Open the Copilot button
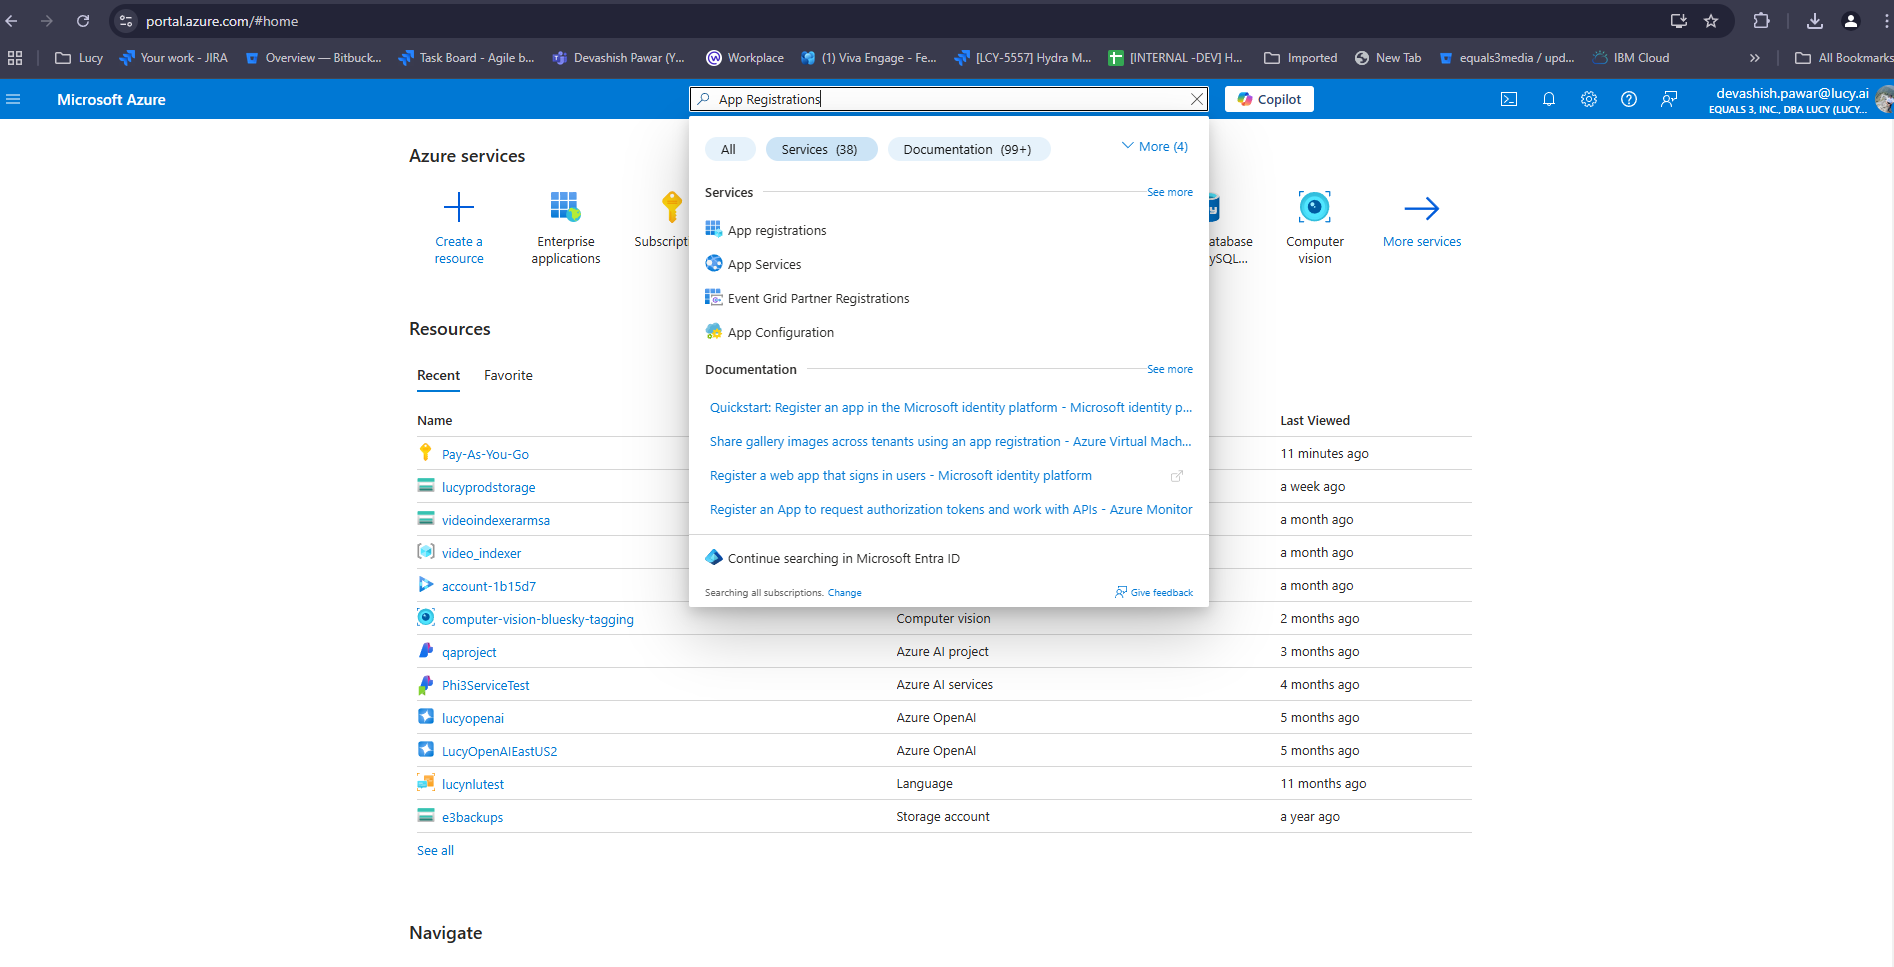1894x967 pixels. 1269,99
